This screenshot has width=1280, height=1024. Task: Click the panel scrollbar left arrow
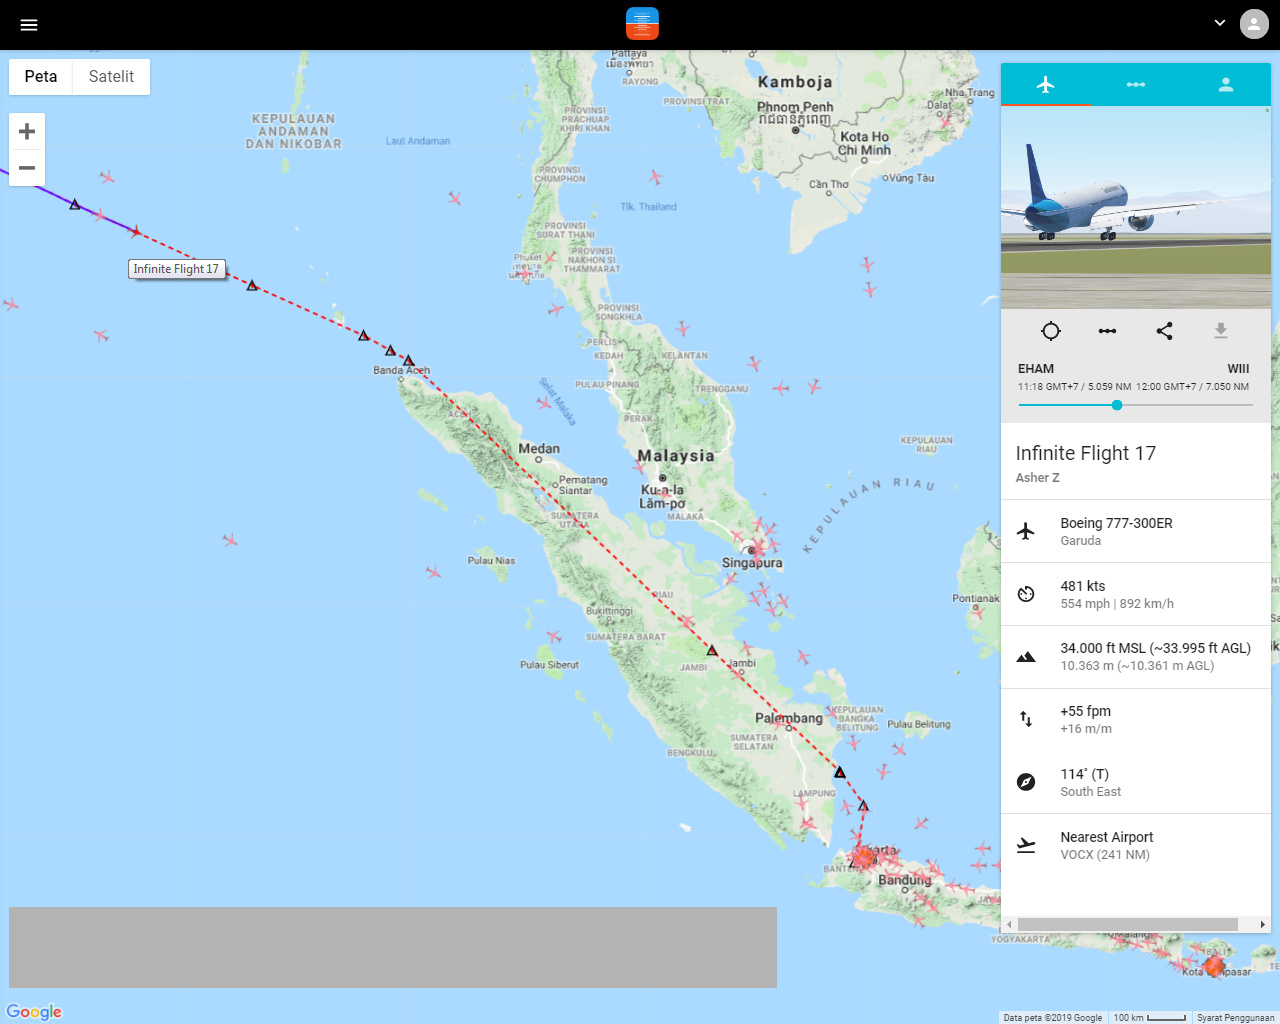click(1010, 925)
